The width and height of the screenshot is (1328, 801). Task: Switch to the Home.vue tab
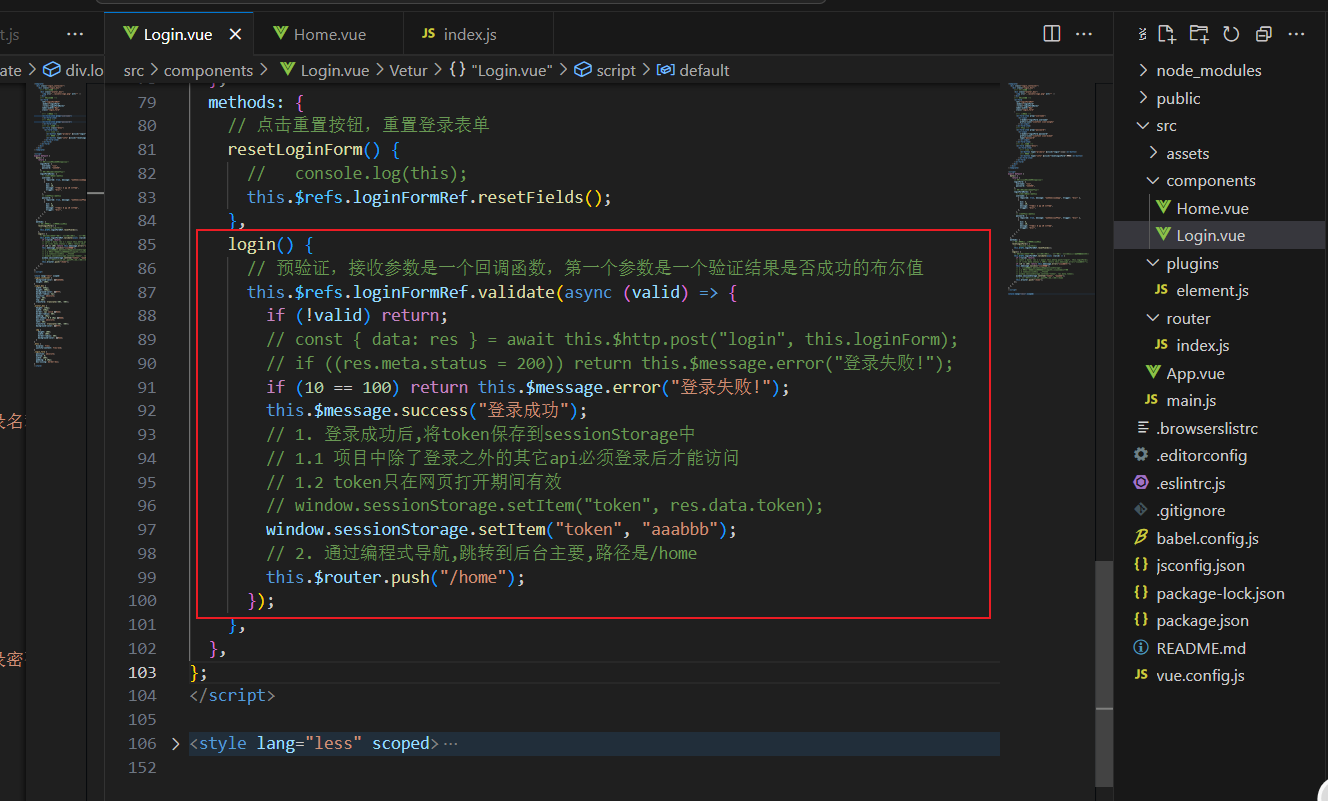pos(329,34)
